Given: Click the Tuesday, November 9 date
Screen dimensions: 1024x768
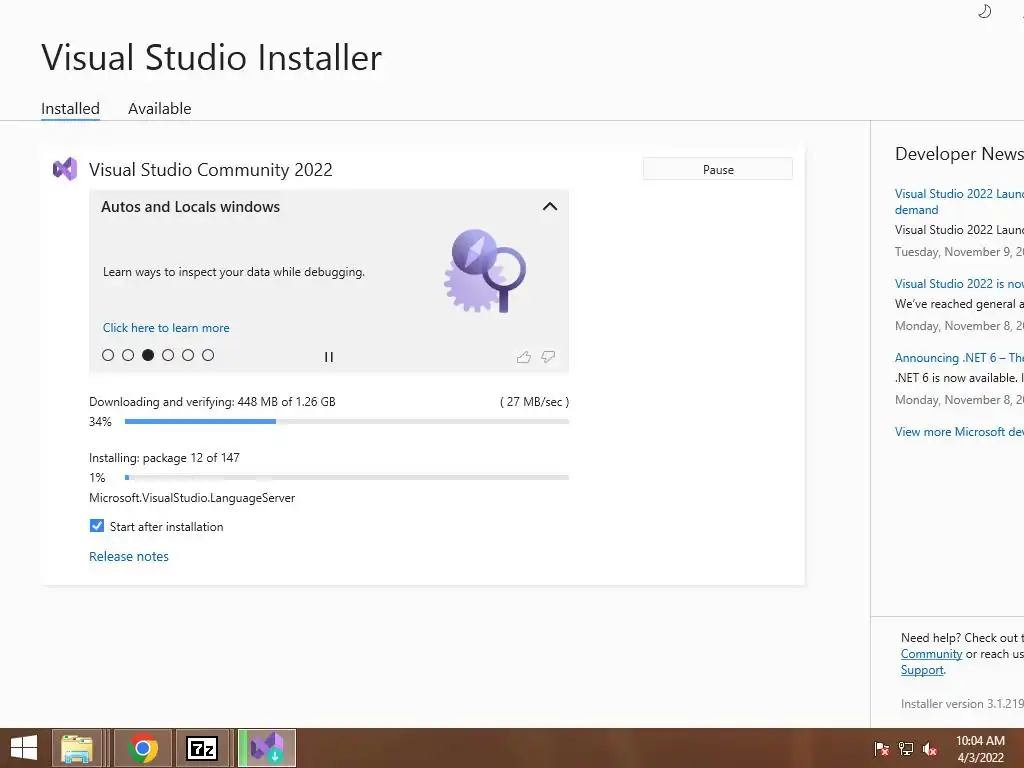Looking at the screenshot, I should 959,252.
